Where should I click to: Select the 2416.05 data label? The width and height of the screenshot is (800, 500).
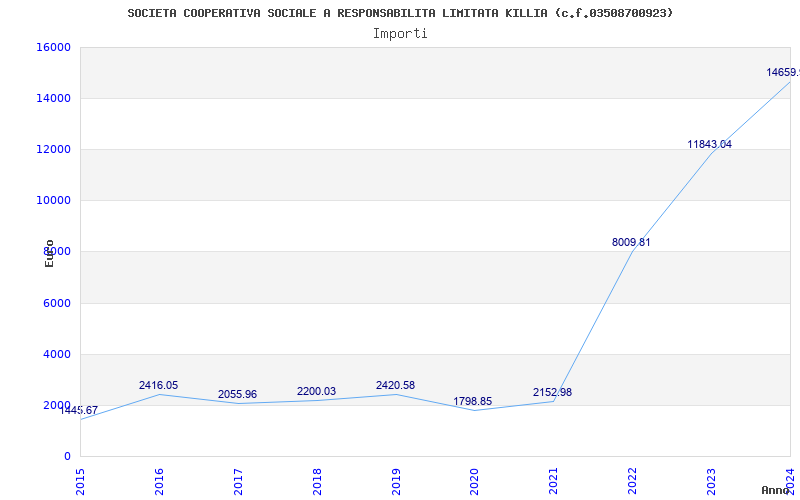pos(159,386)
